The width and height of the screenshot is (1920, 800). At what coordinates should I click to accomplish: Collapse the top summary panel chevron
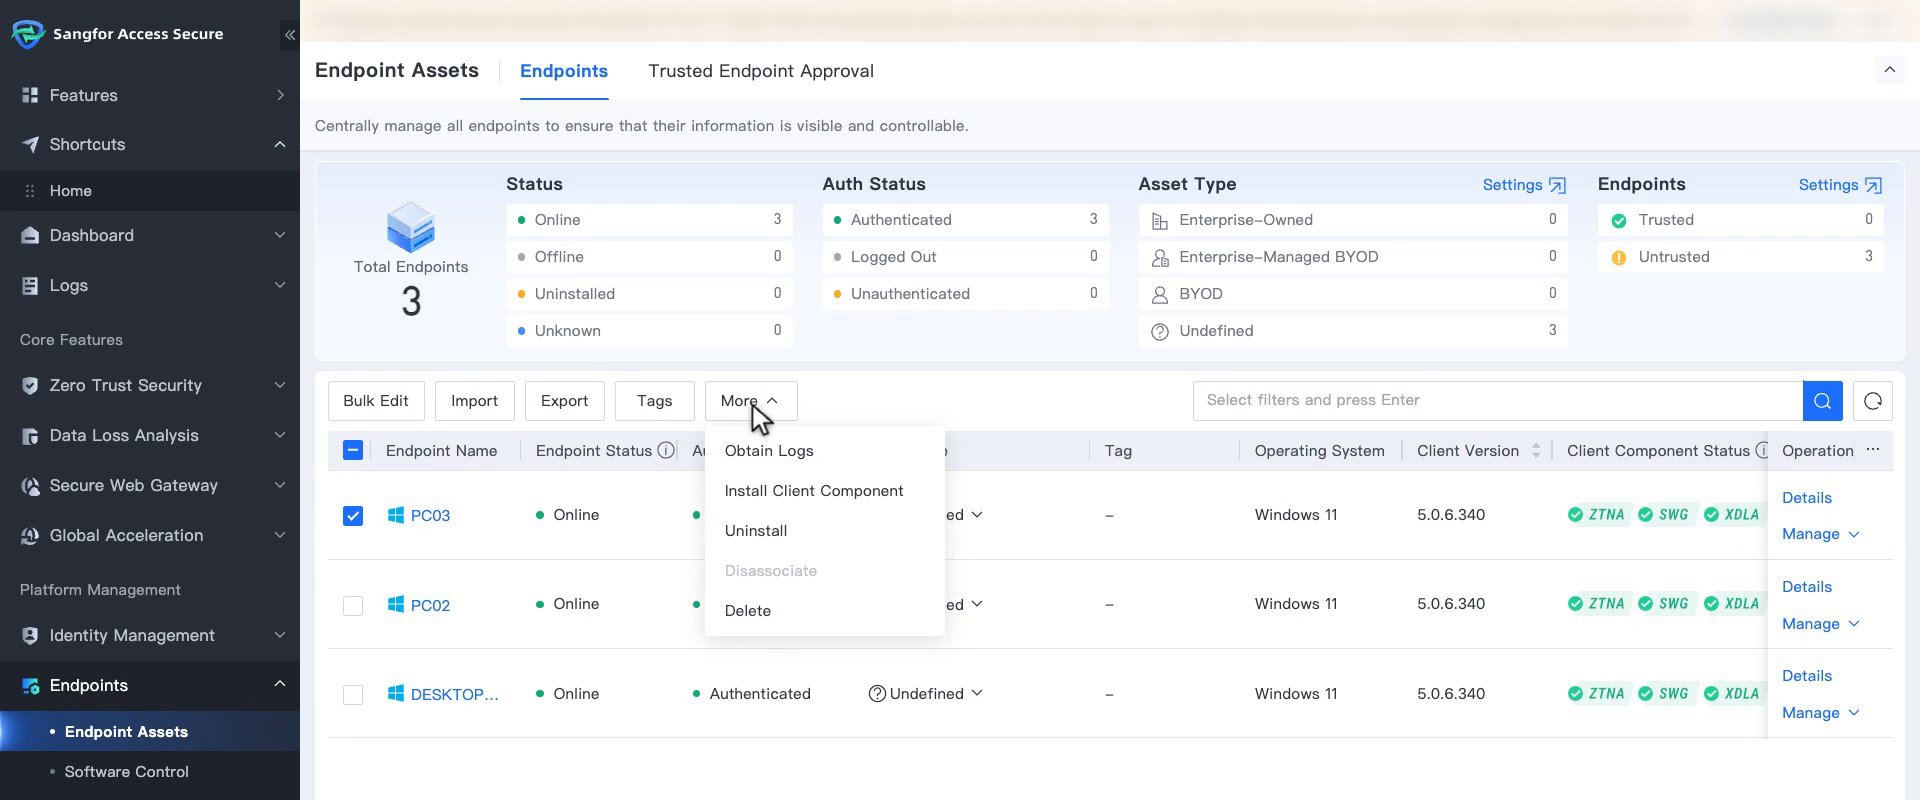pos(1890,70)
